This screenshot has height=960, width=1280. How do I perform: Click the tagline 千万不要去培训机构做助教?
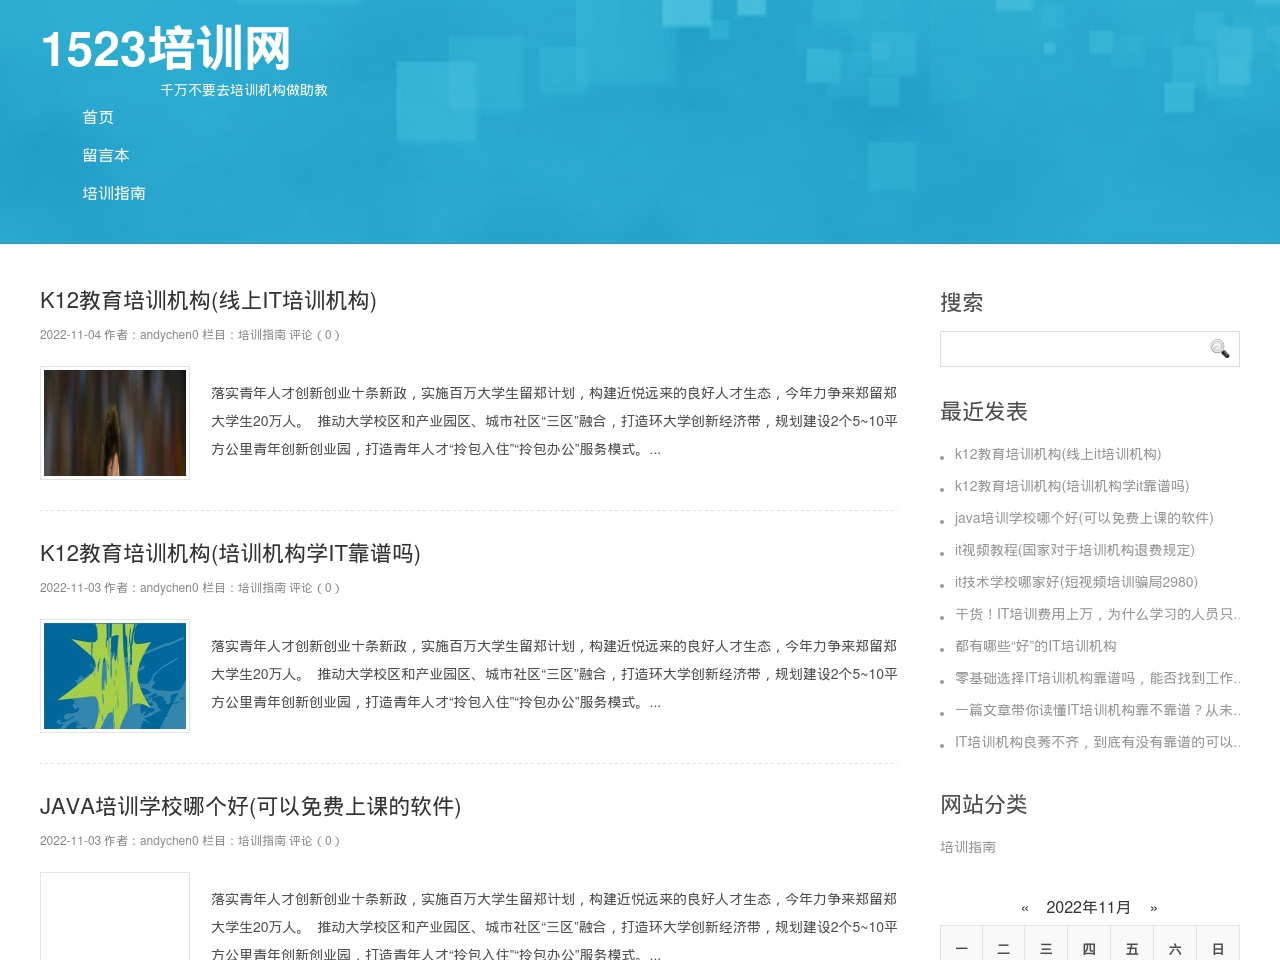[244, 90]
